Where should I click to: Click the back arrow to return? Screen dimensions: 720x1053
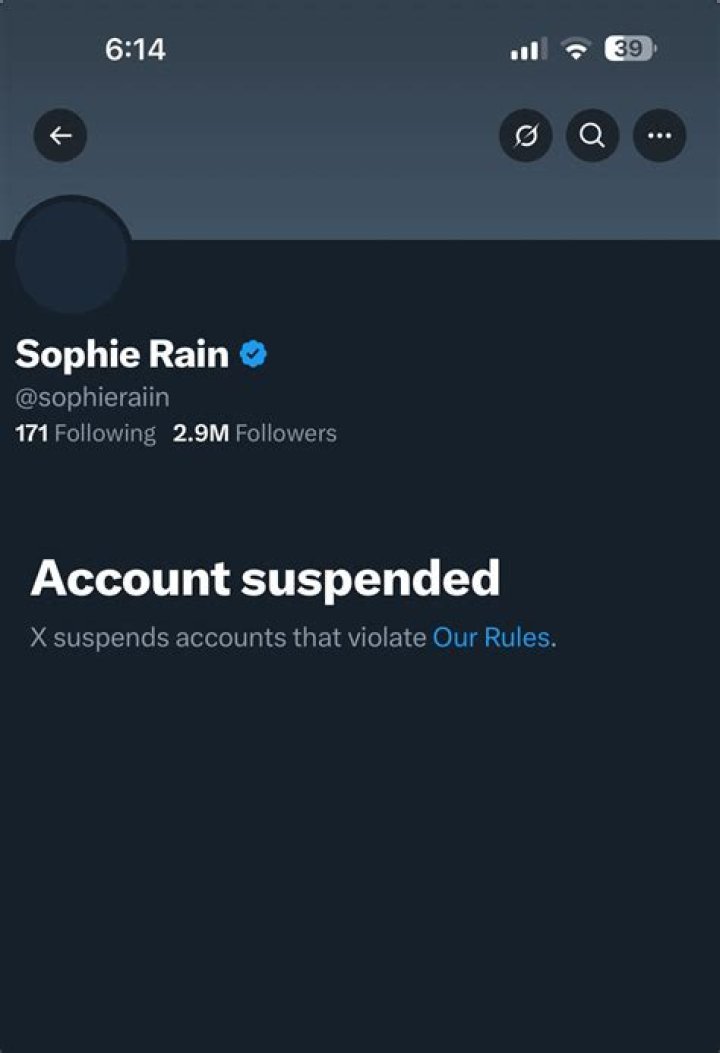pos(60,135)
